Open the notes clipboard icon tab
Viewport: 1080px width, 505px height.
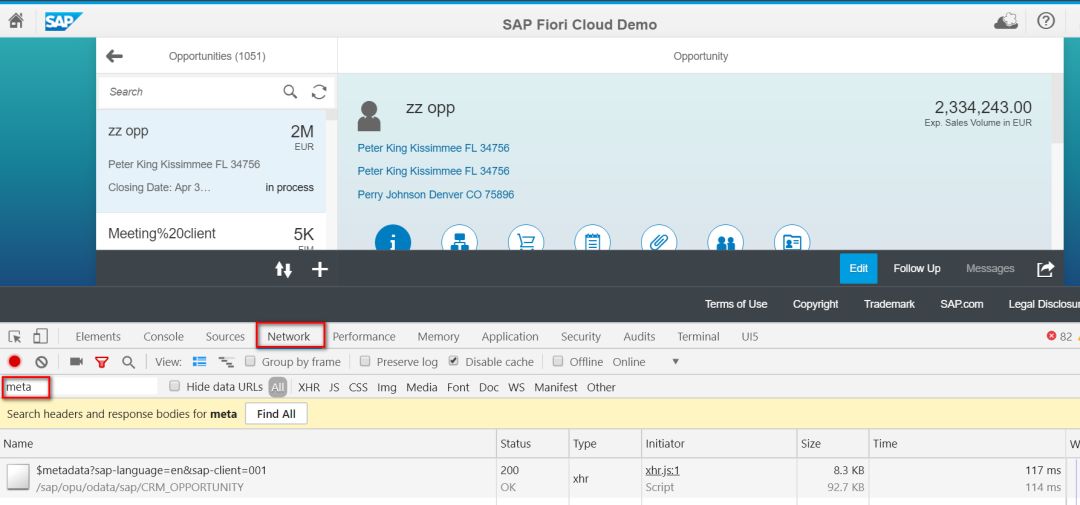(592, 238)
